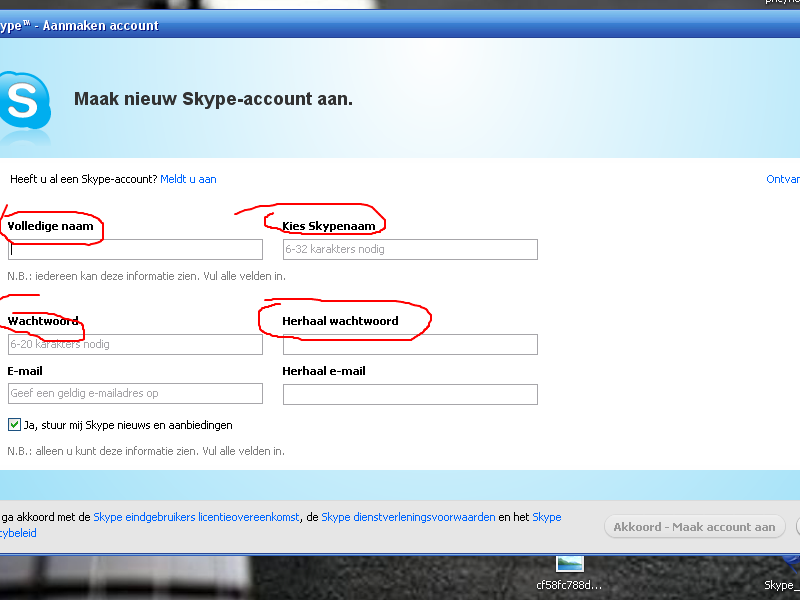800x600 pixels.
Task: Click the 'Herhaal e-mail' field label
Action: coord(324,371)
